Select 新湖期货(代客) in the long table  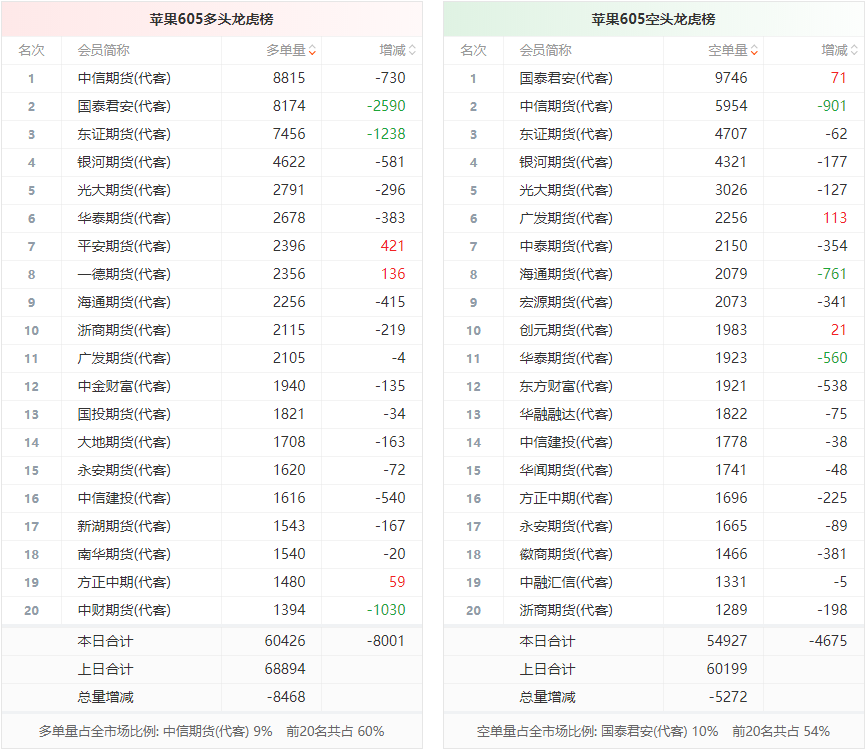point(124,527)
